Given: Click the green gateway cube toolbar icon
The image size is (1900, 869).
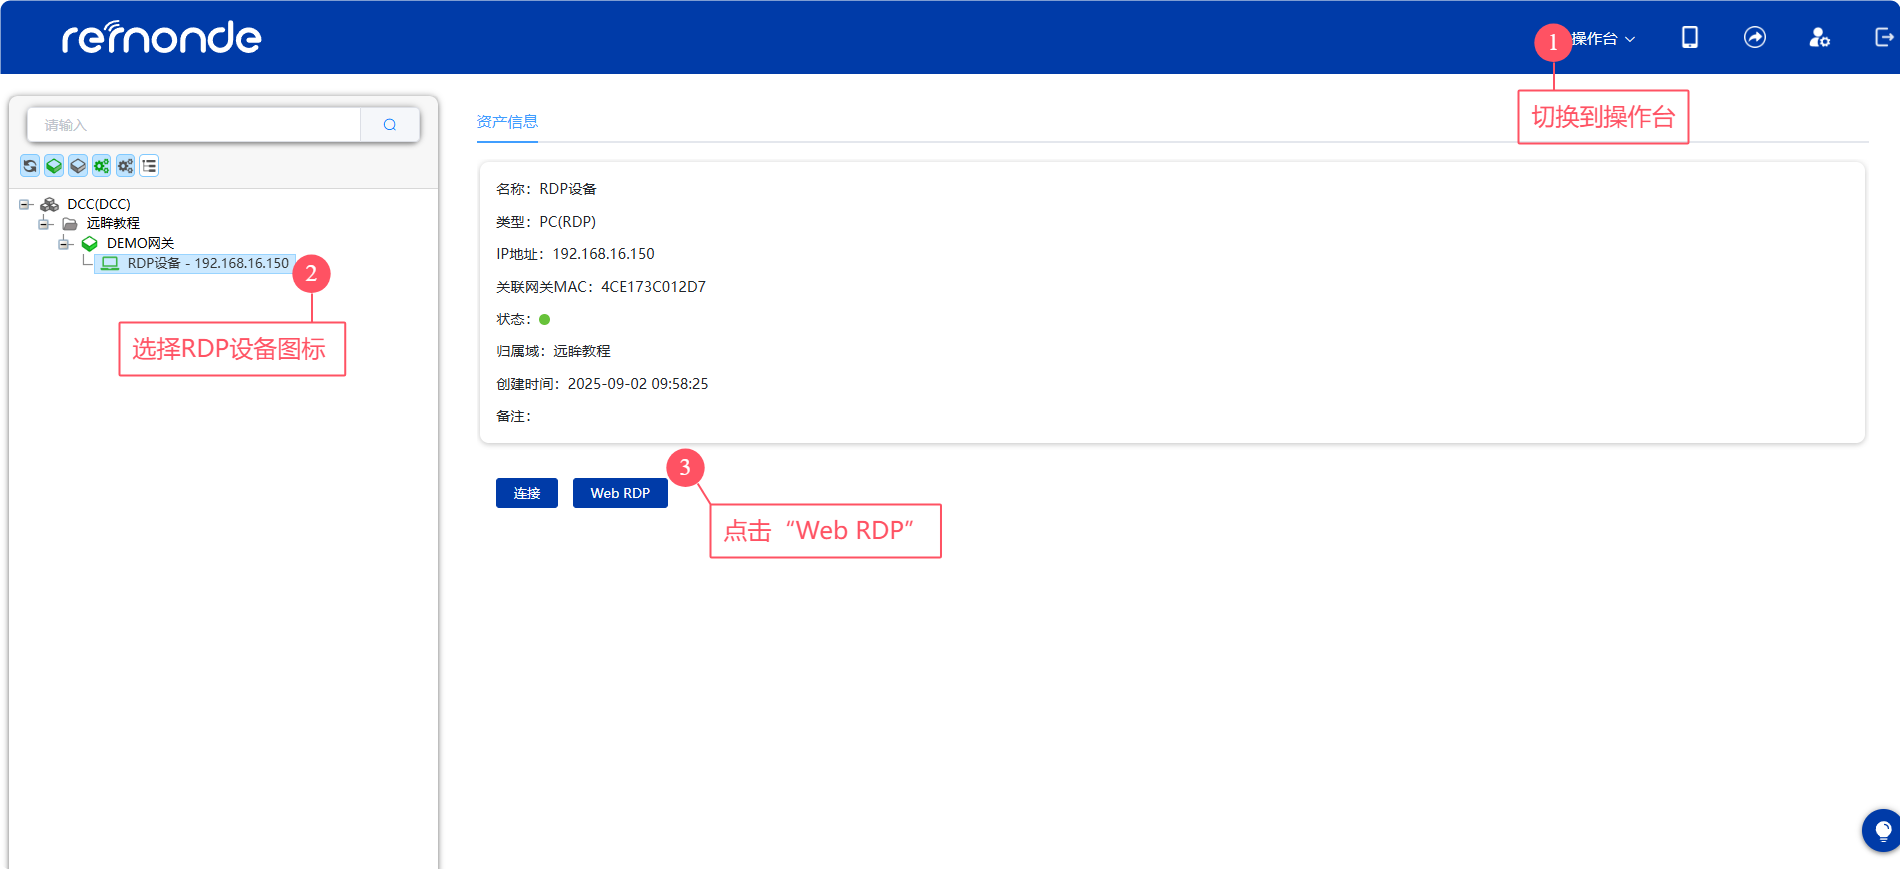Looking at the screenshot, I should 54,166.
